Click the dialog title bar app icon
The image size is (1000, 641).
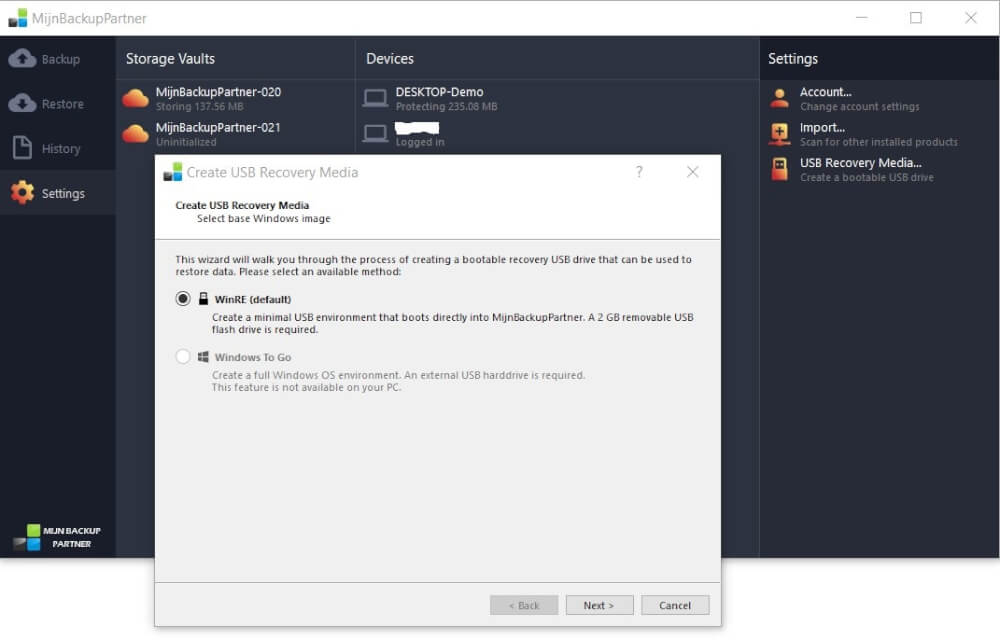[173, 172]
